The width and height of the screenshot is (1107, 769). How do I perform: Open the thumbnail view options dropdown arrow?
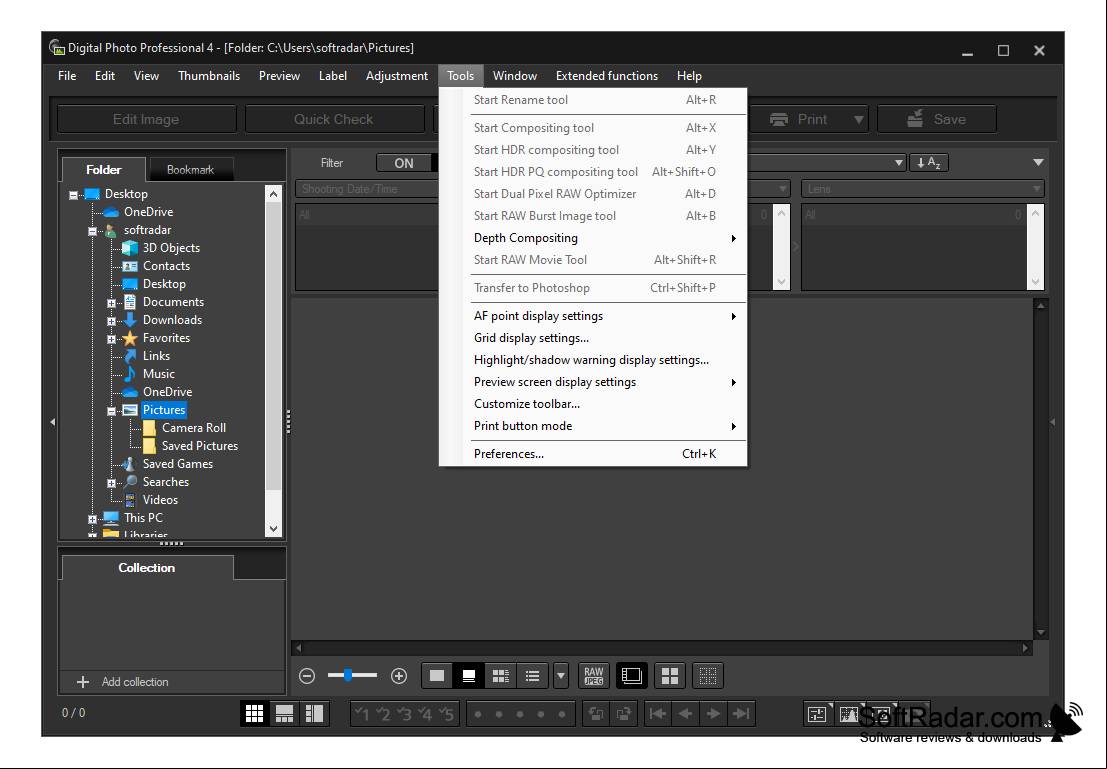tap(561, 676)
